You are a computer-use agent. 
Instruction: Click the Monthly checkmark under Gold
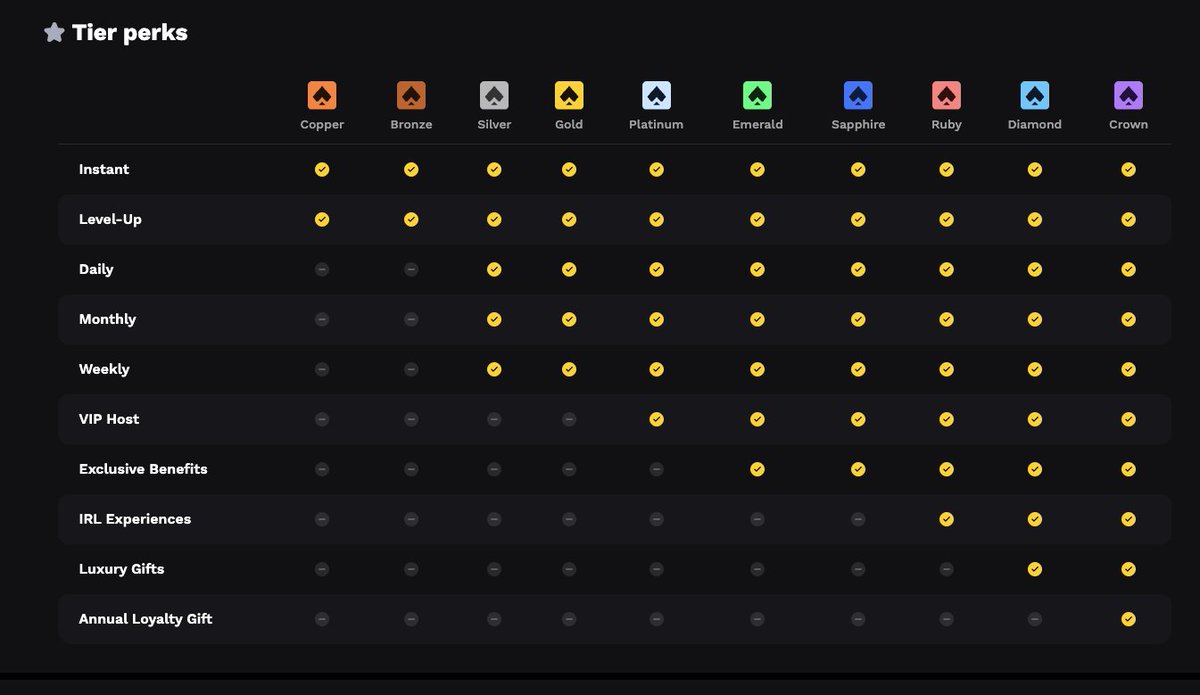coord(569,320)
